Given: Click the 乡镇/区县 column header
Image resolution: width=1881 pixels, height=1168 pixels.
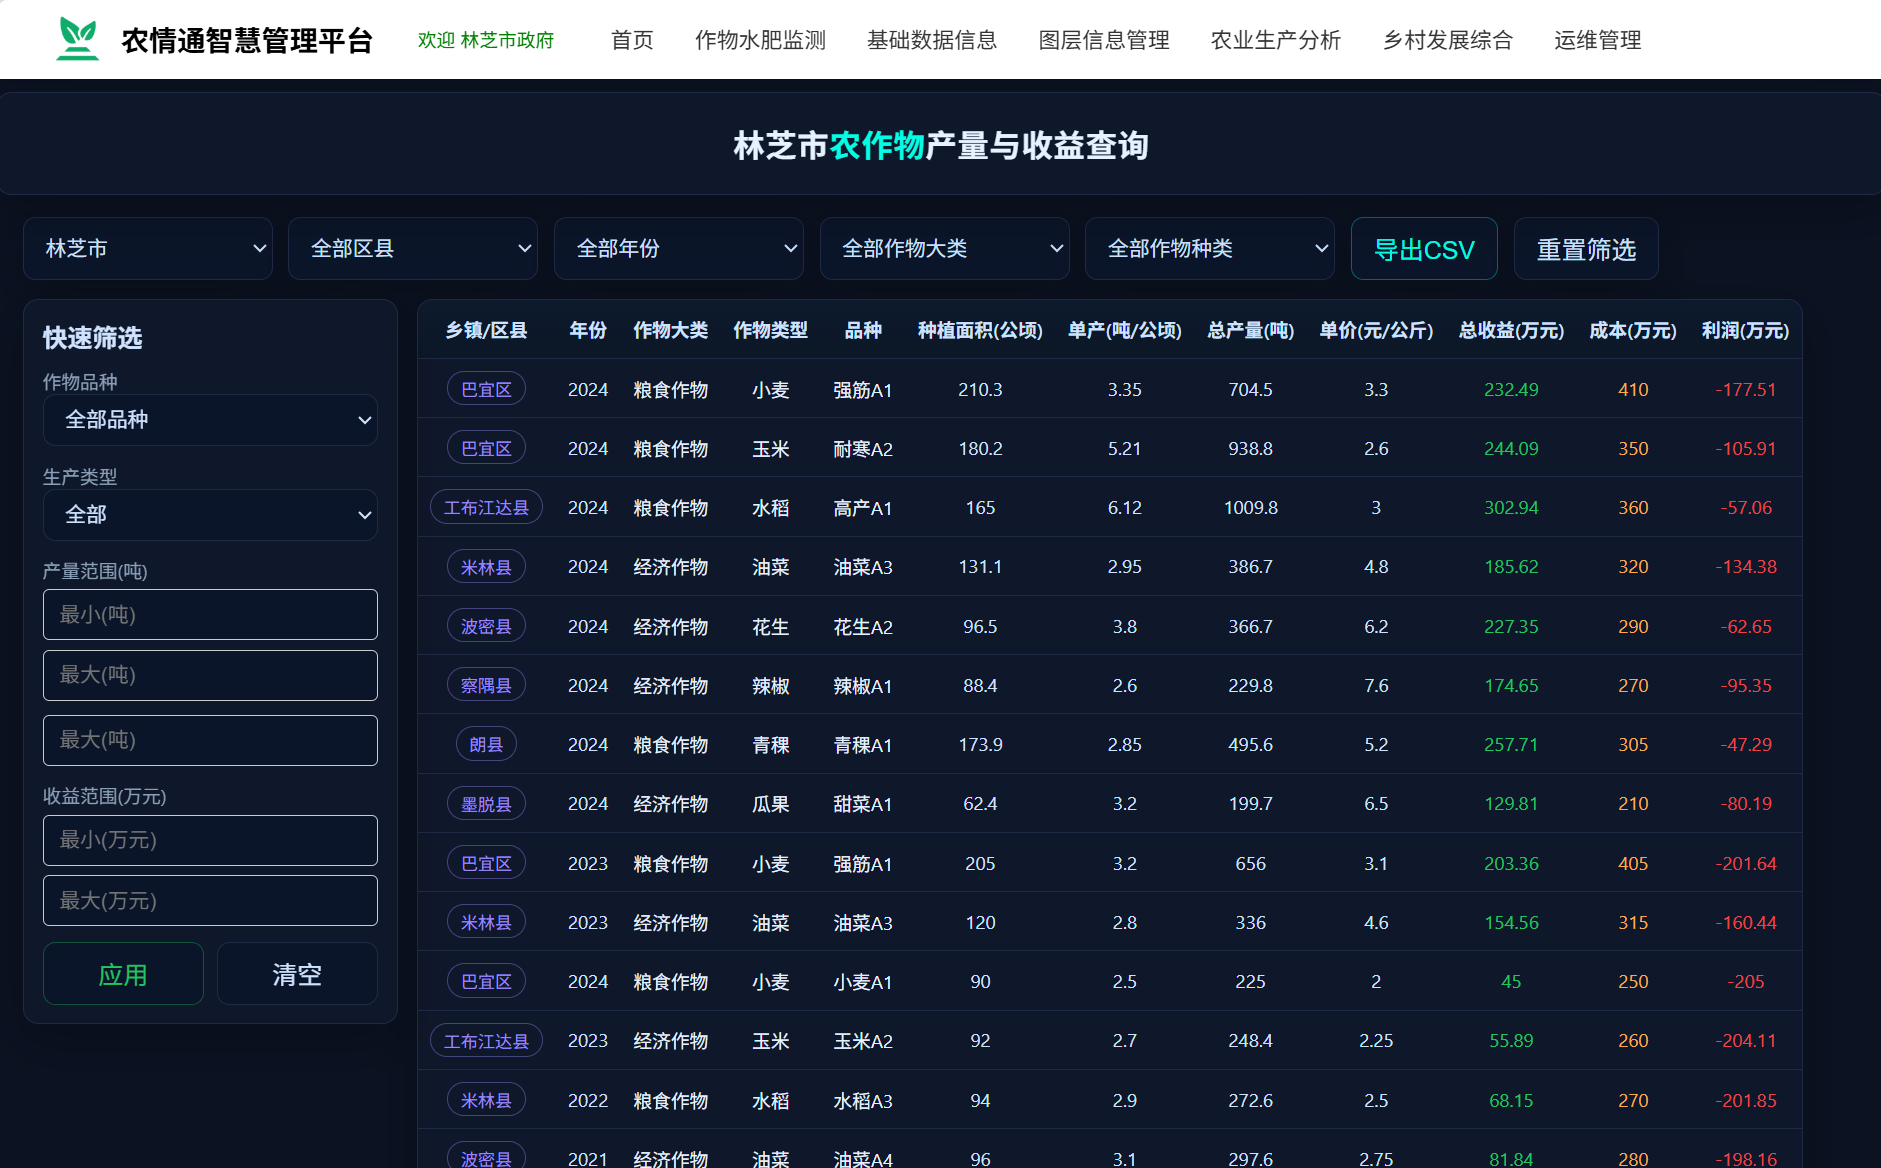Looking at the screenshot, I should [x=486, y=330].
